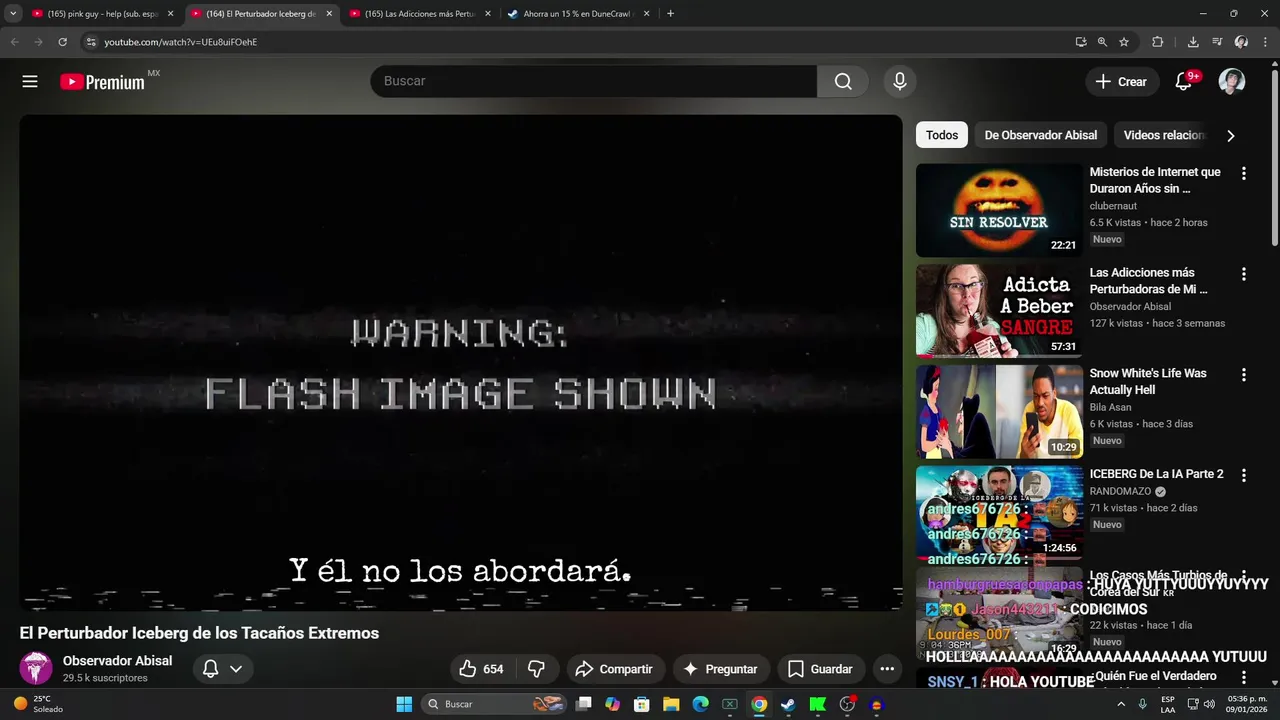Open ICEBERG De La IA Parte 2 thumbnail
Screen dimensions: 1280x720
coord(999,513)
